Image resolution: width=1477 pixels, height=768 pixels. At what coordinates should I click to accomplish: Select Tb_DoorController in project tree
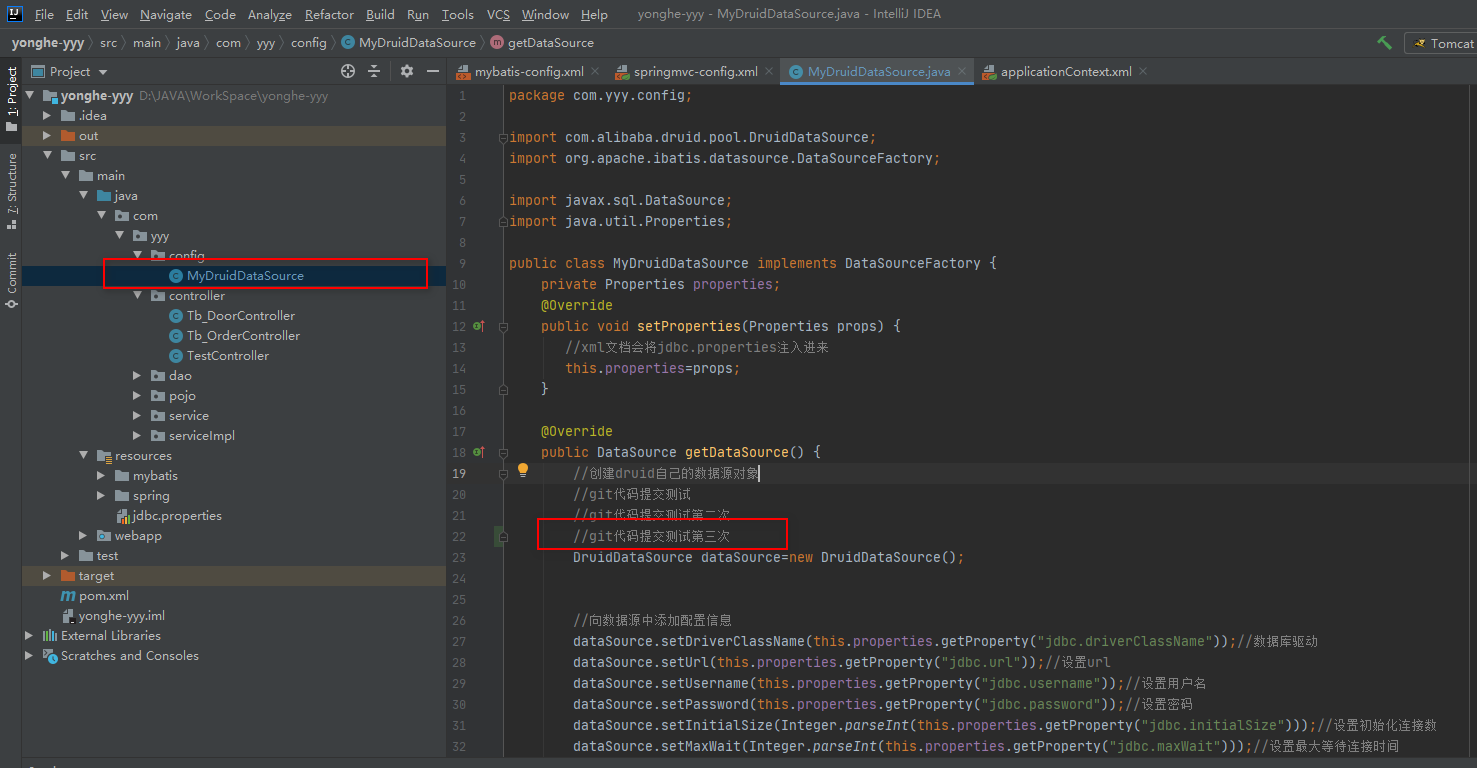click(240, 316)
